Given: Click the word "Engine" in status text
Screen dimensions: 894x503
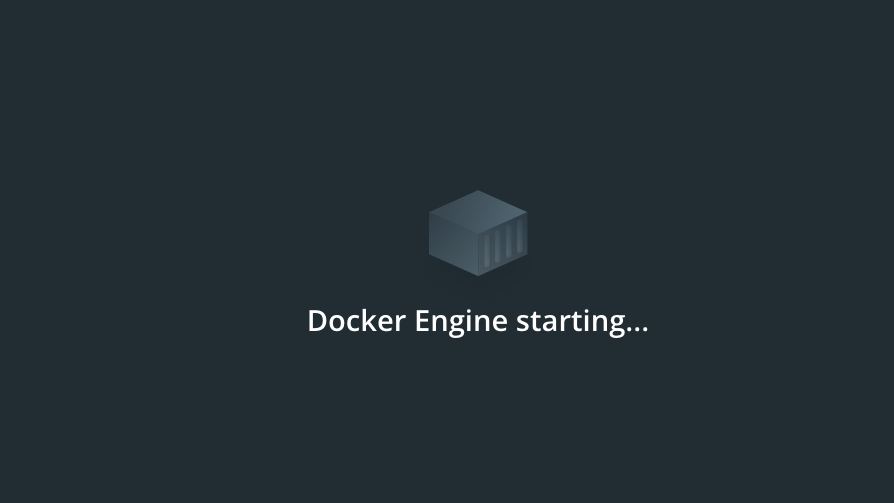Looking at the screenshot, I should point(461,322).
